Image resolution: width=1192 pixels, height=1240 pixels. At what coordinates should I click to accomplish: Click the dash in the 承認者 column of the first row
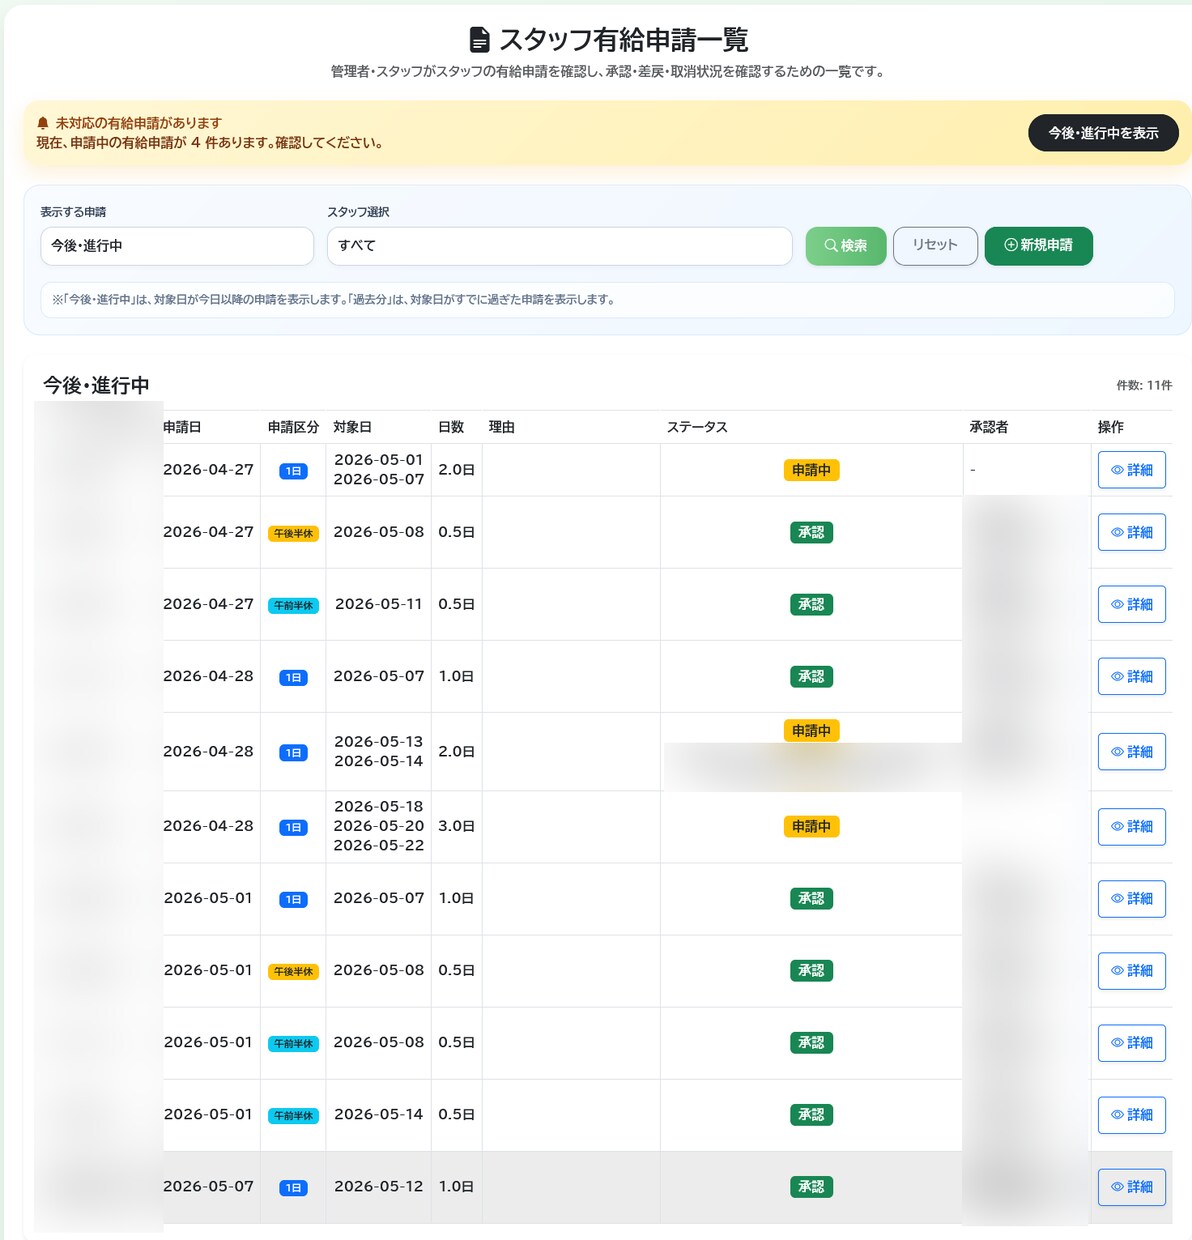point(972,470)
